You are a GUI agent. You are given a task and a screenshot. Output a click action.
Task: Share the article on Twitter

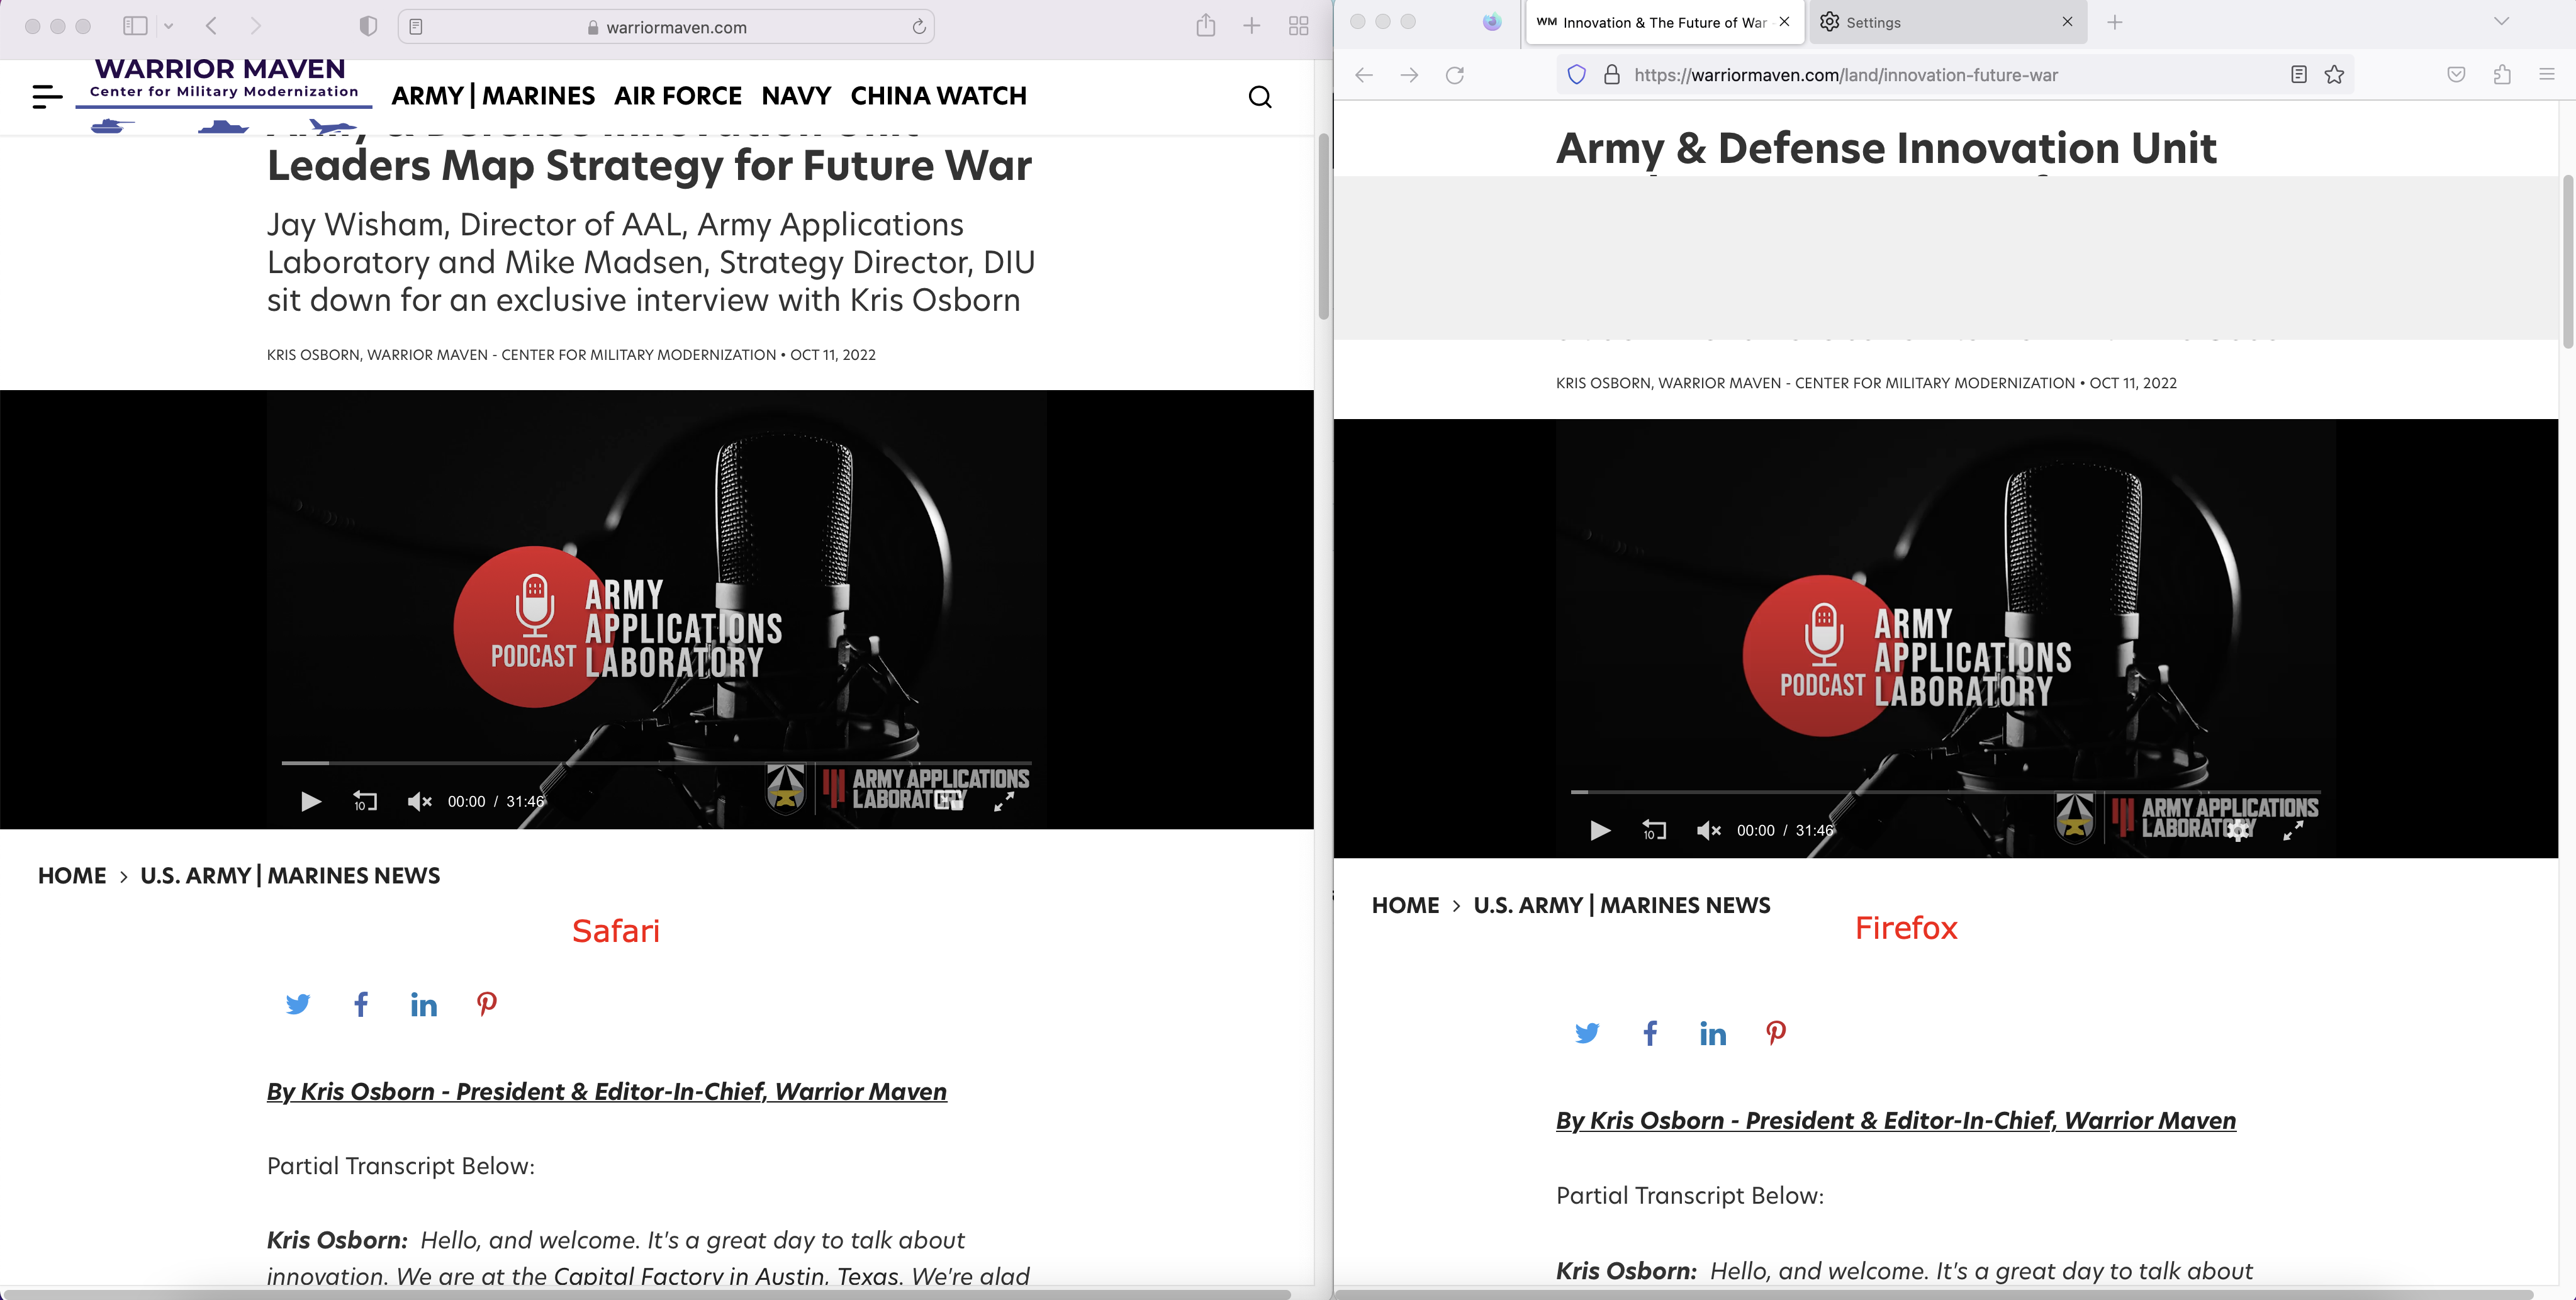click(298, 1004)
